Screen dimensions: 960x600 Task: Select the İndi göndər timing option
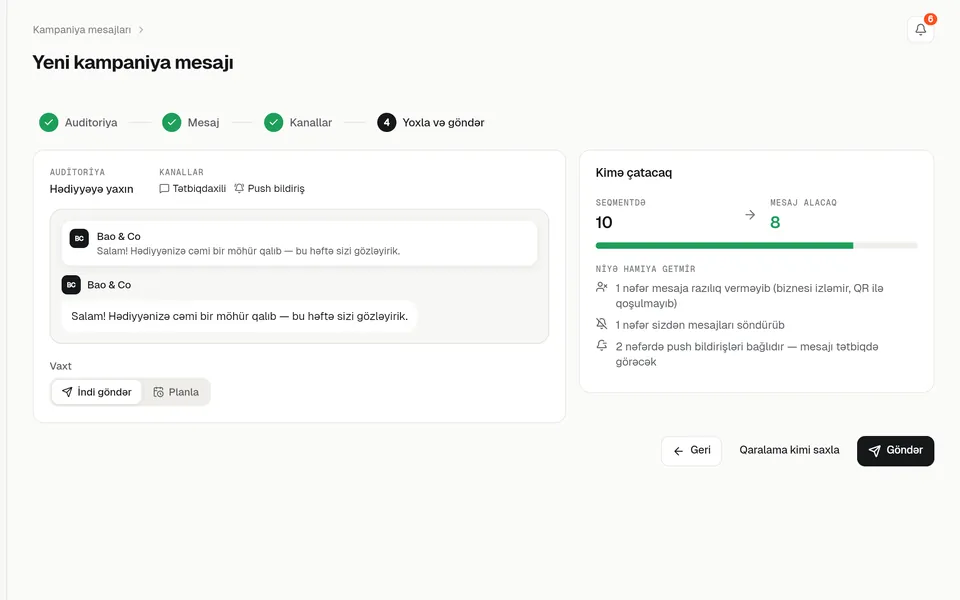[x=97, y=392]
